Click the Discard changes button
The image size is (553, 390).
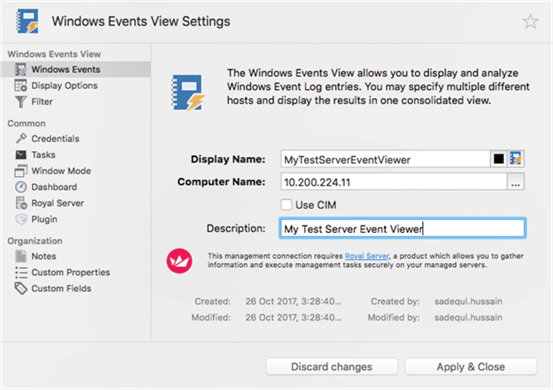click(332, 367)
